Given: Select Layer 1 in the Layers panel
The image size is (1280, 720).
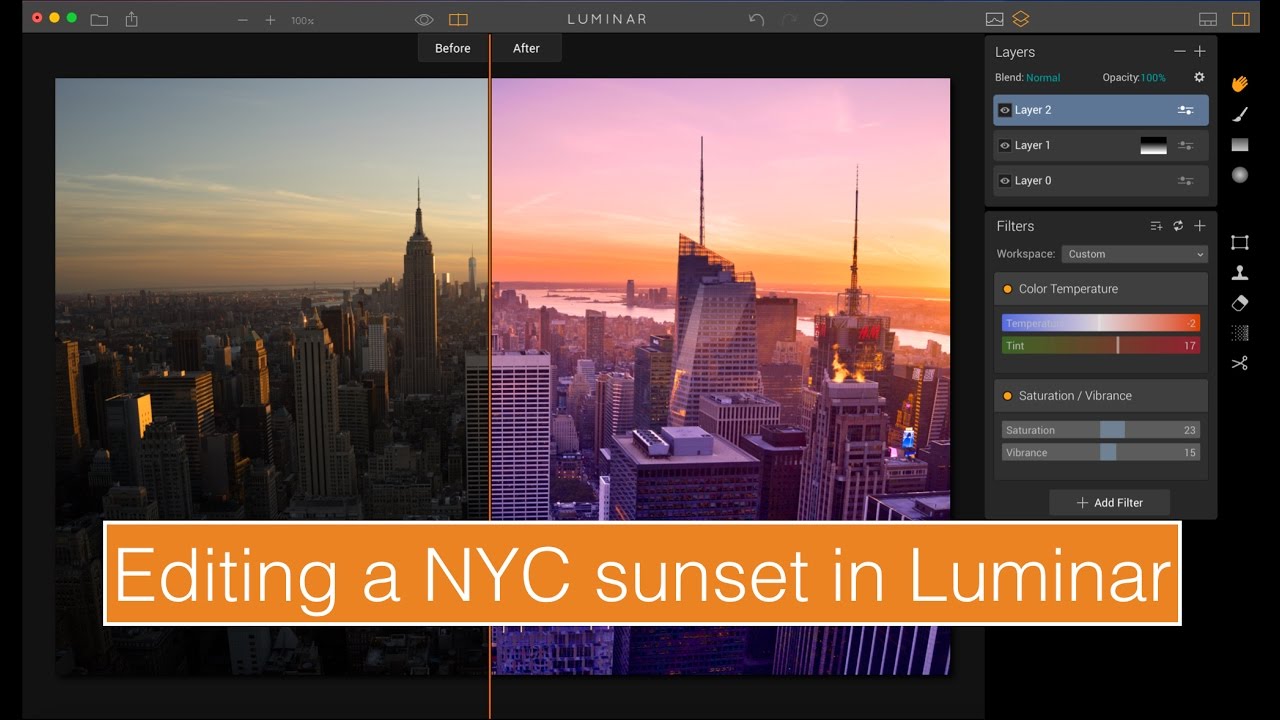Looking at the screenshot, I should click(x=1101, y=145).
